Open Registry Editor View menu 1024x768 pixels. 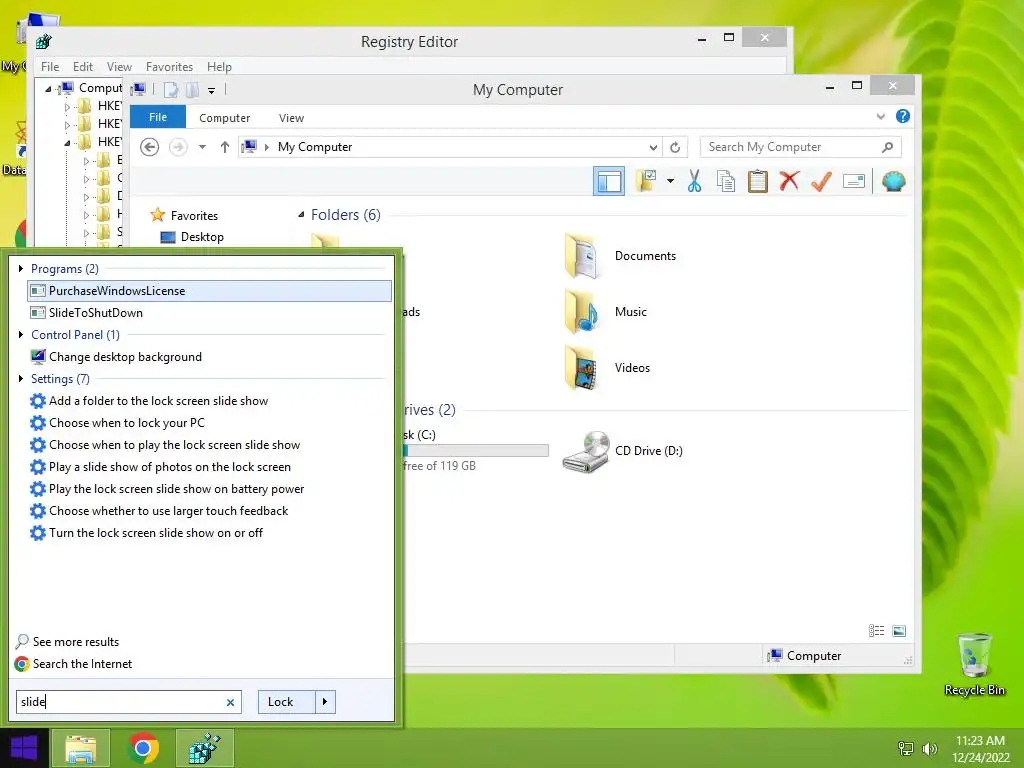coord(120,67)
